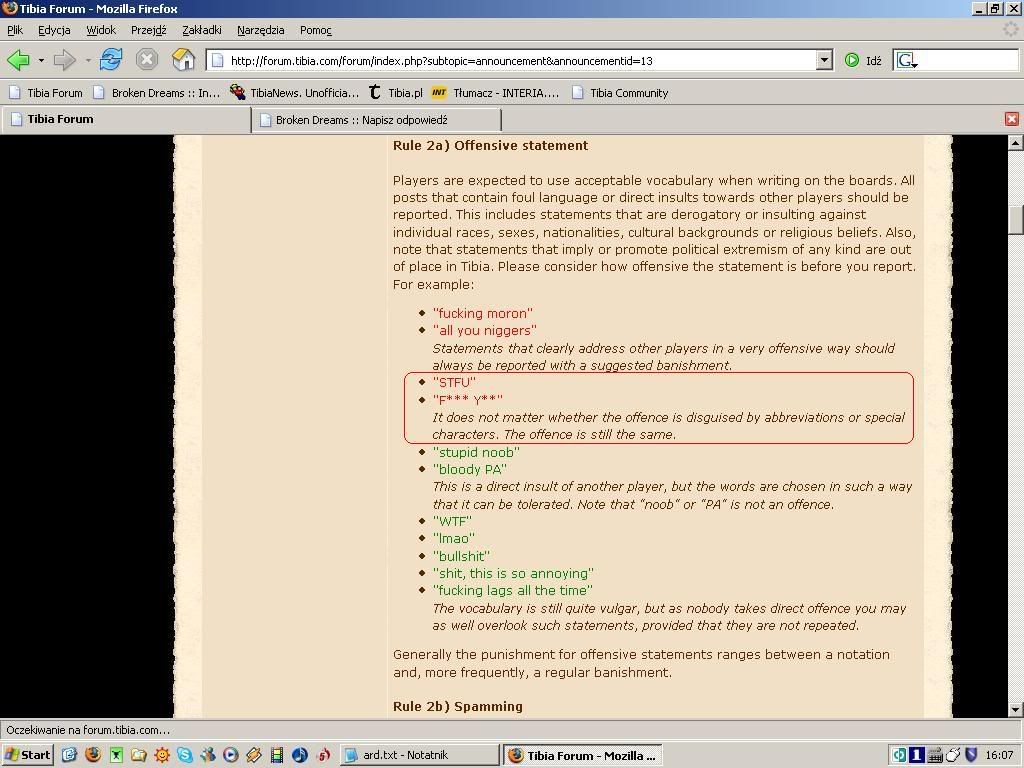Go back with the green Back arrow
This screenshot has height=768, width=1024.
pos(18,60)
